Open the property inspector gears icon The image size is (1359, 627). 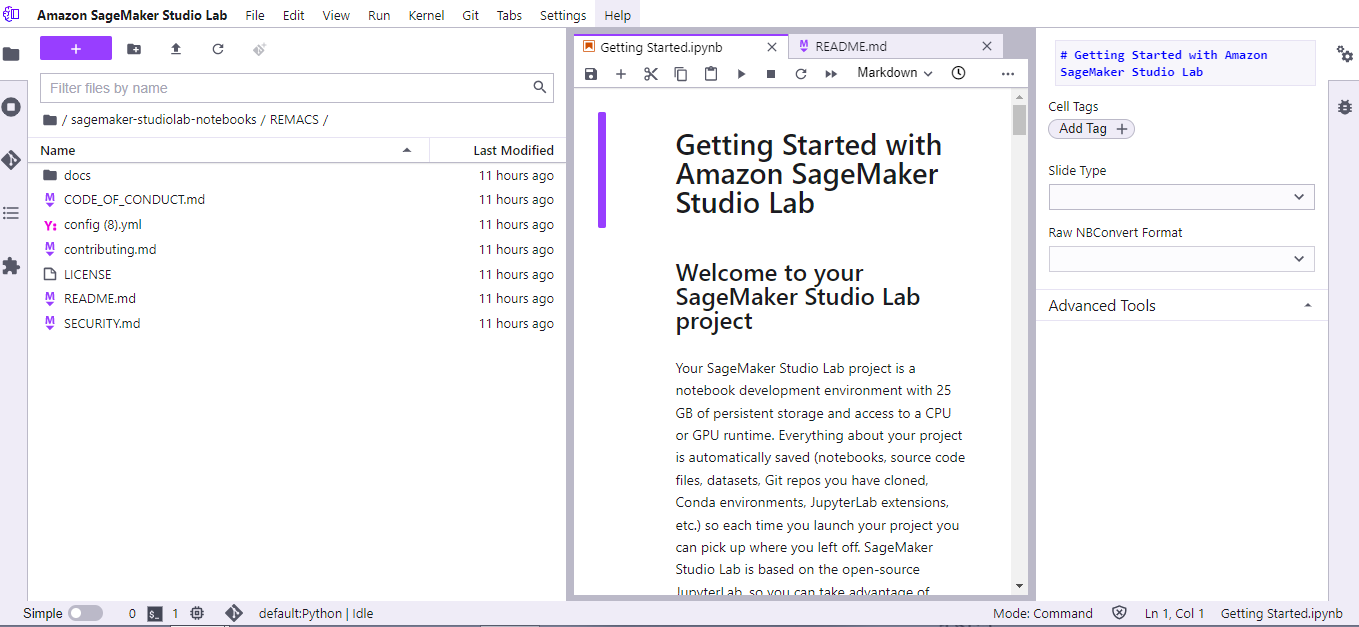(x=1345, y=54)
